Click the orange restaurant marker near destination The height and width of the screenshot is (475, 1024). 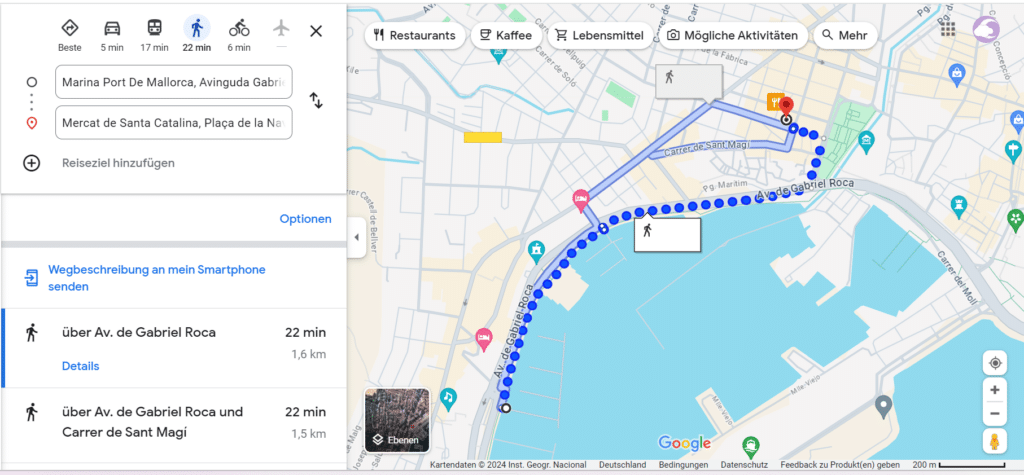774,101
